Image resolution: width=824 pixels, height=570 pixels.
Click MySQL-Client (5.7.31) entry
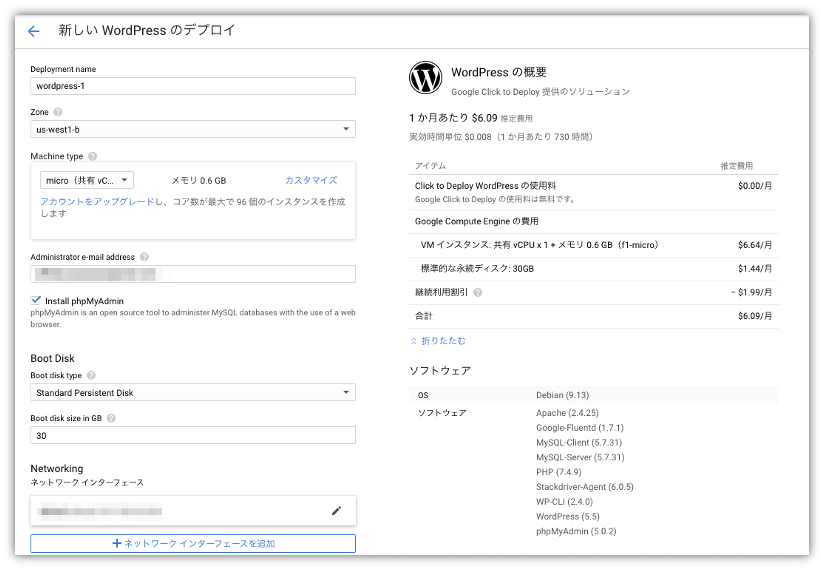(579, 442)
